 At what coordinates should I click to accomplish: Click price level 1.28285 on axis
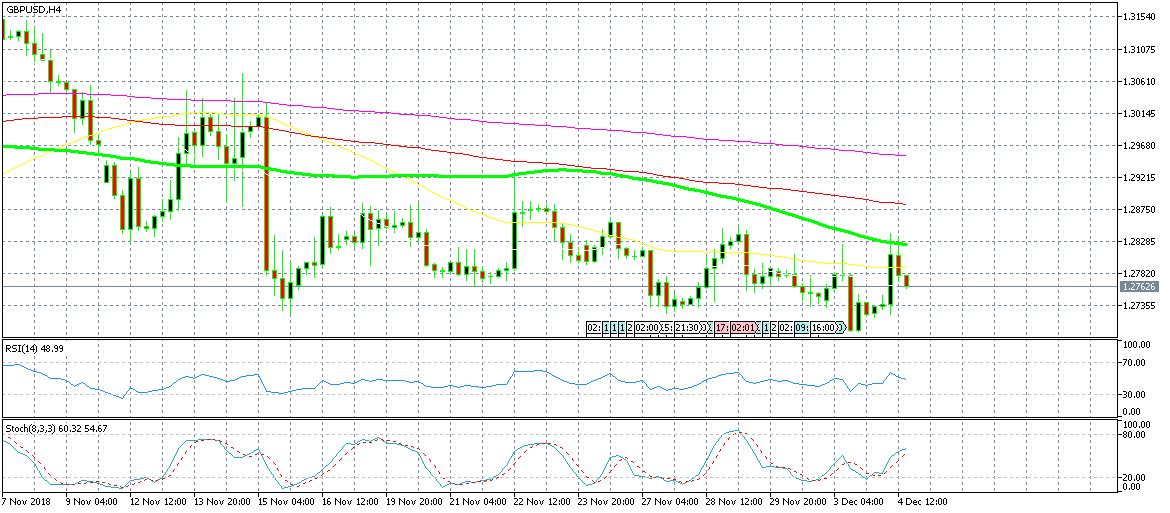click(1139, 242)
